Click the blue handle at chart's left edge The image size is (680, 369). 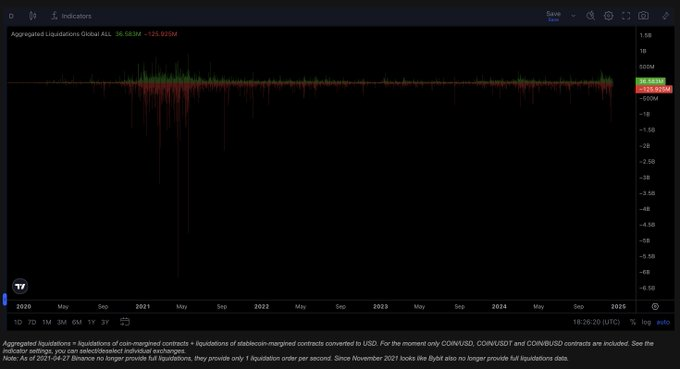5,299
